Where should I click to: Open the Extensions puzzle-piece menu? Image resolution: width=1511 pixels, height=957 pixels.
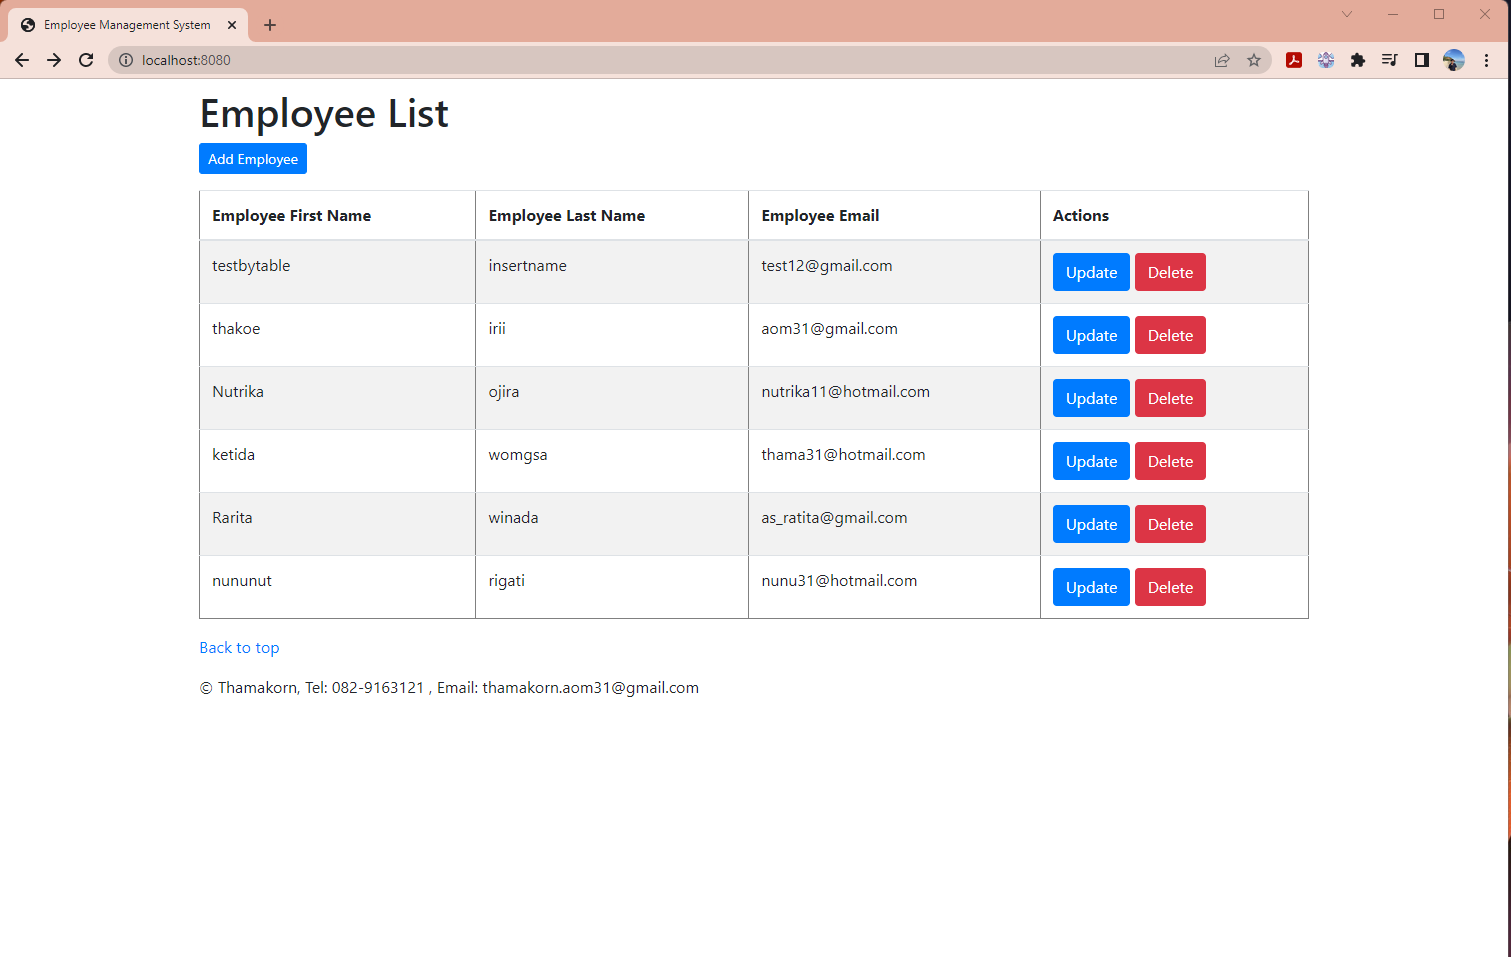coord(1357,60)
